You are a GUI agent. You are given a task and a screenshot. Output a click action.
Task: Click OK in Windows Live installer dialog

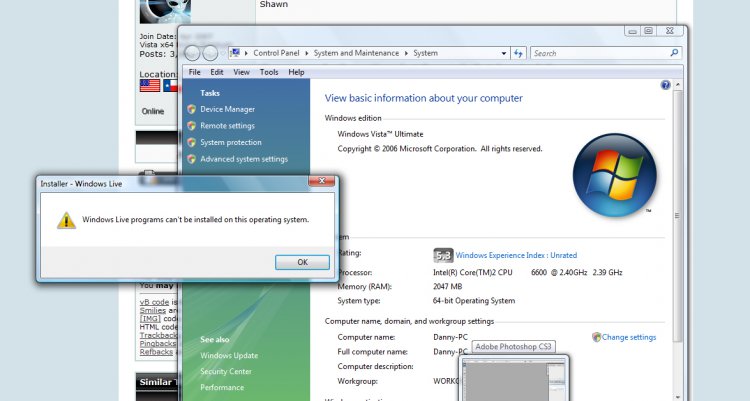tap(302, 262)
